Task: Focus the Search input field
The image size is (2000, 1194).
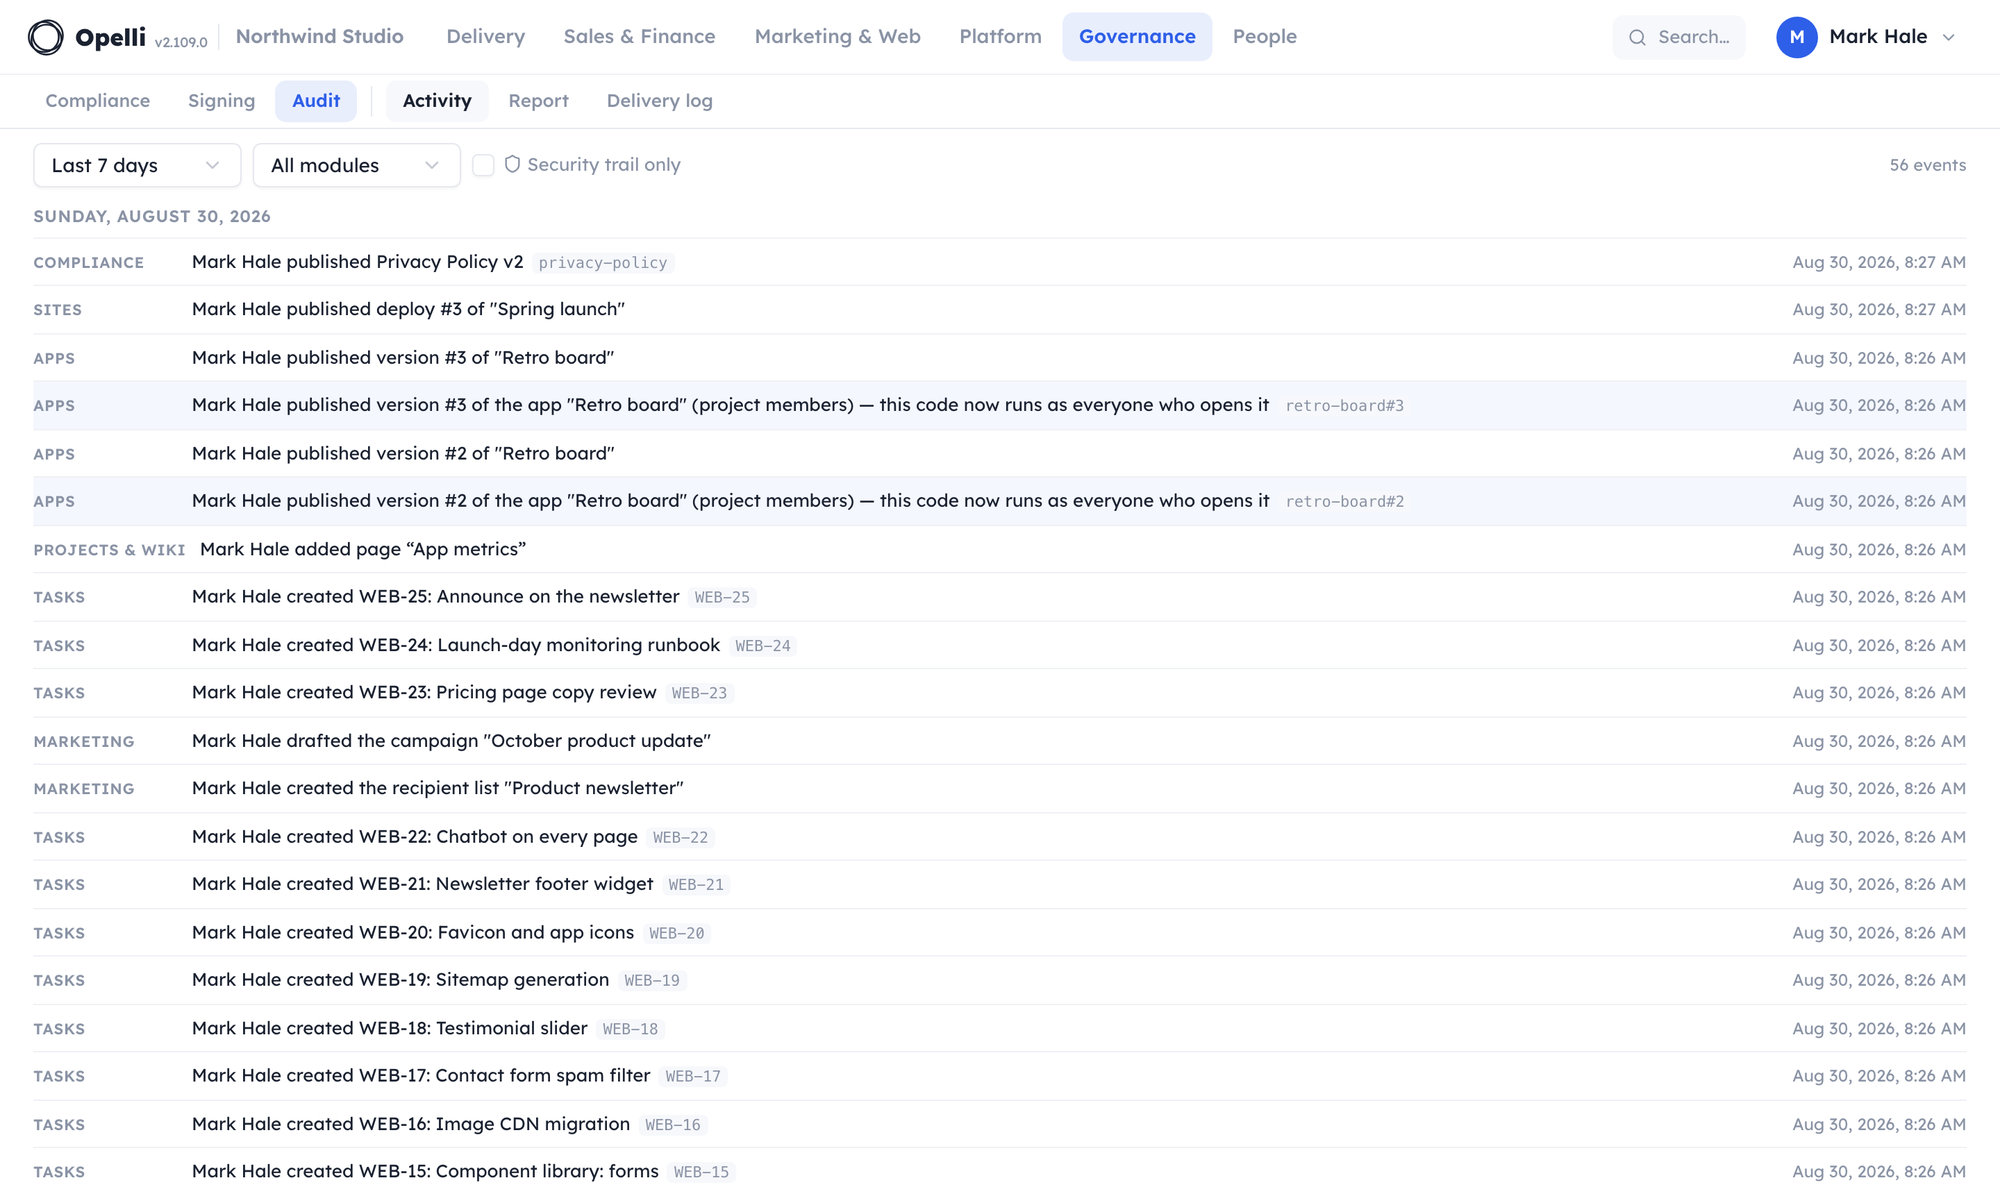Action: pyautogui.click(x=1679, y=37)
